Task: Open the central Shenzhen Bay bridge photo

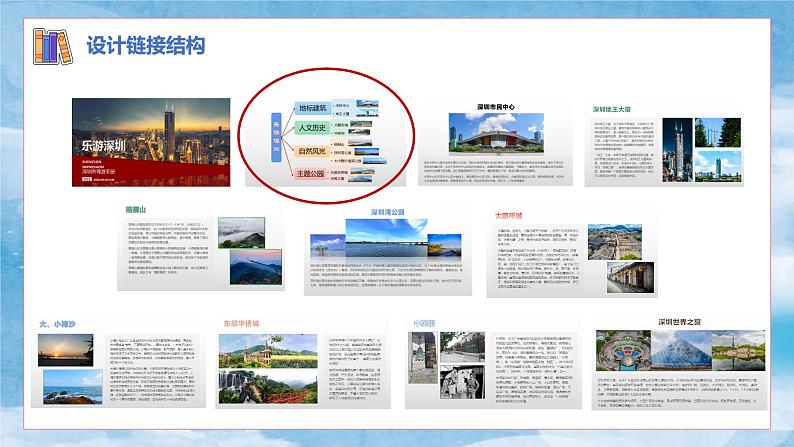Action: pyautogui.click(x=387, y=237)
